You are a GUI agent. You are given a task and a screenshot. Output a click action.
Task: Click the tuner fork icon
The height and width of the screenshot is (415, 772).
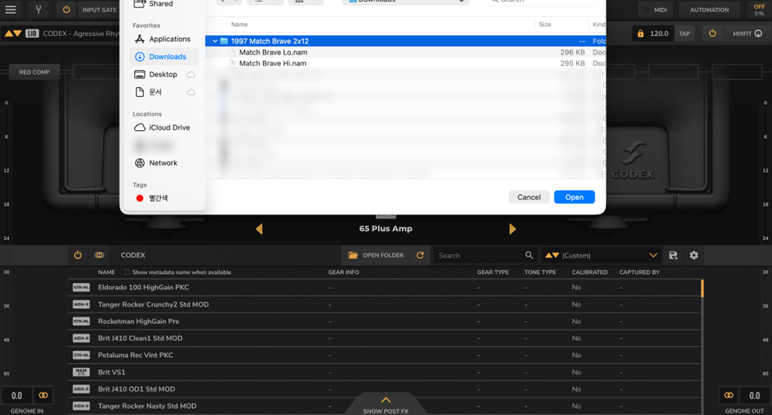coord(38,10)
